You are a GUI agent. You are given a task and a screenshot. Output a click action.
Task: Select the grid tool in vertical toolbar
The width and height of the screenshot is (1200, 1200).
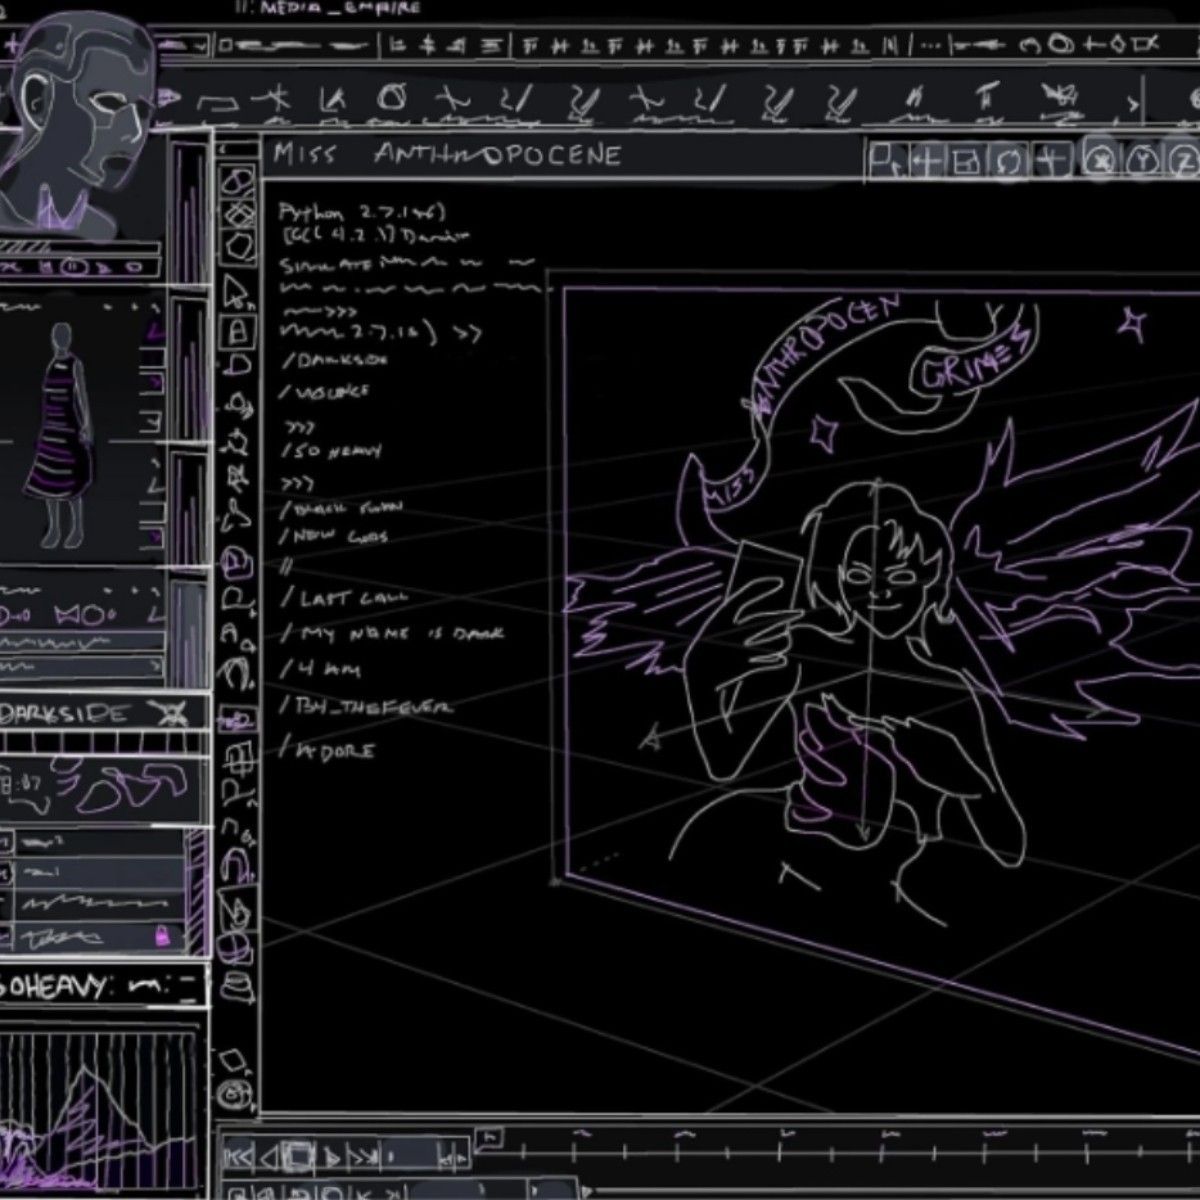[x=238, y=757]
